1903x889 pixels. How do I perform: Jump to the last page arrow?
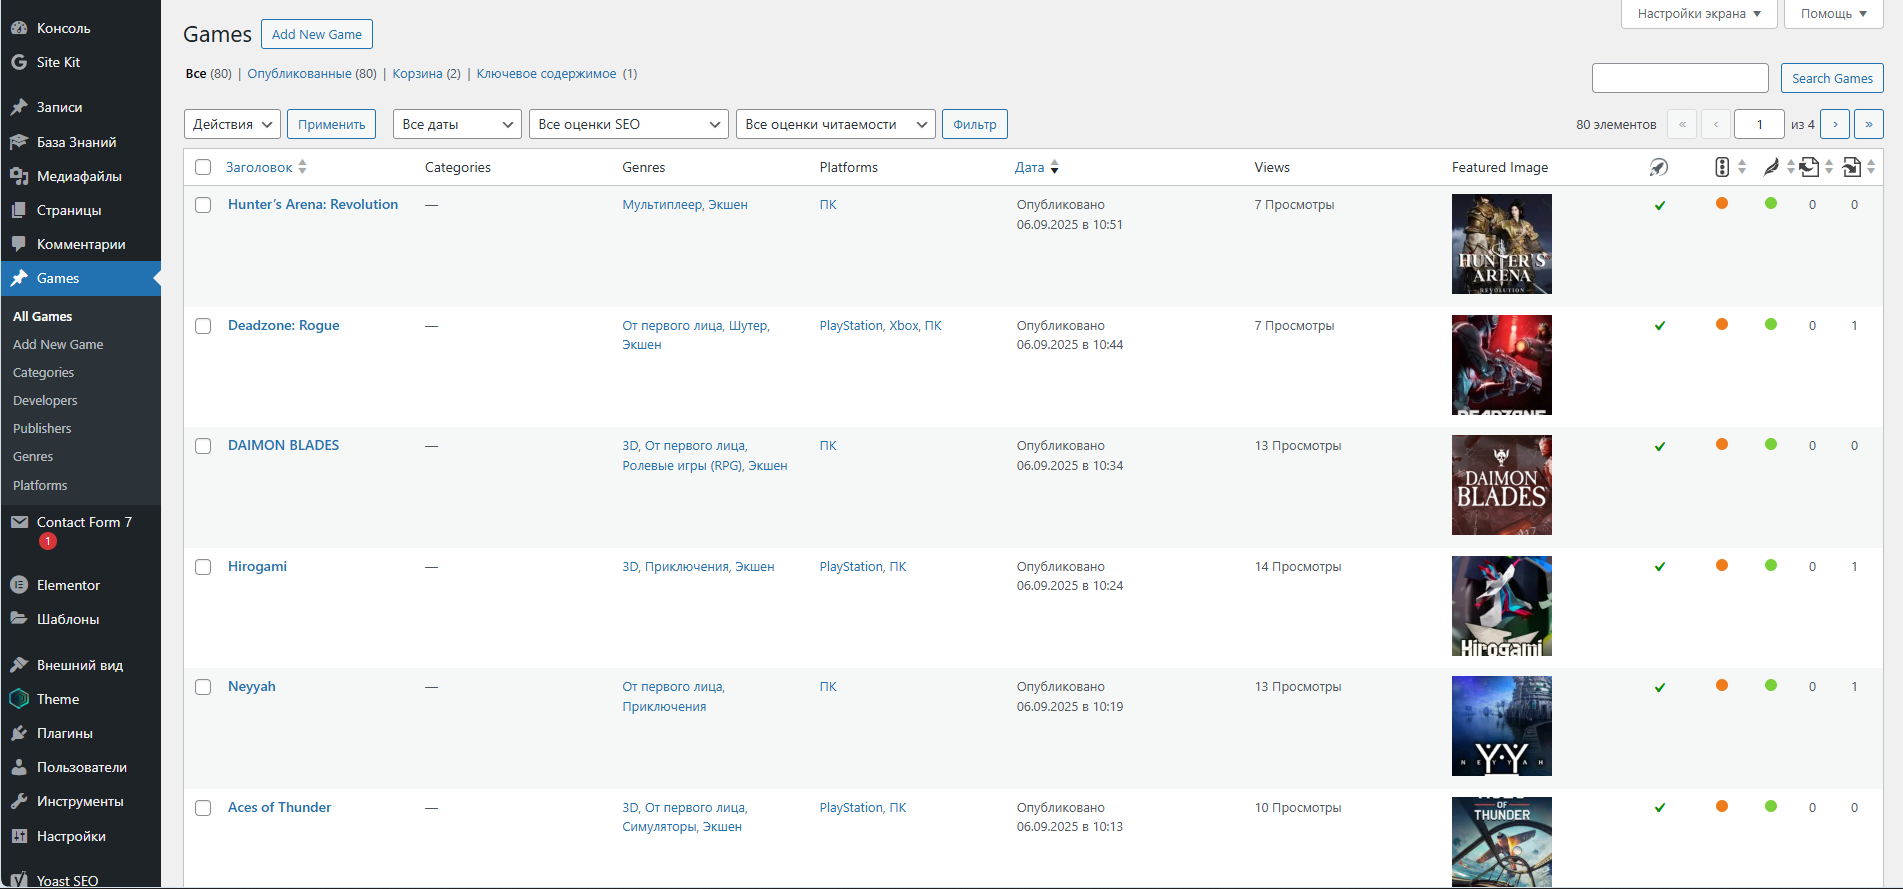tap(1869, 124)
